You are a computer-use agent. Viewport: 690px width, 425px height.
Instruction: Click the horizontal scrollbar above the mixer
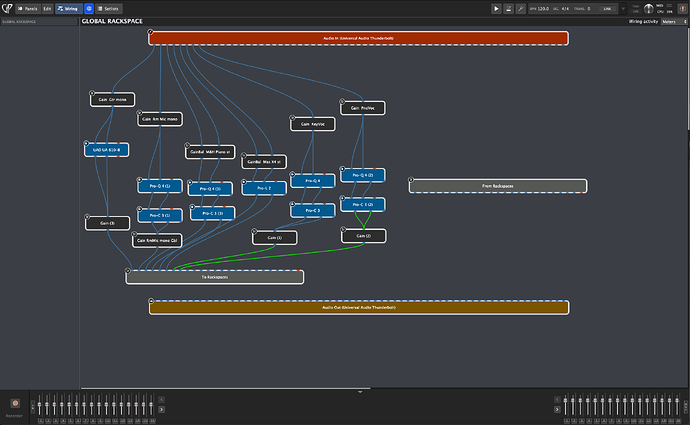point(225,388)
